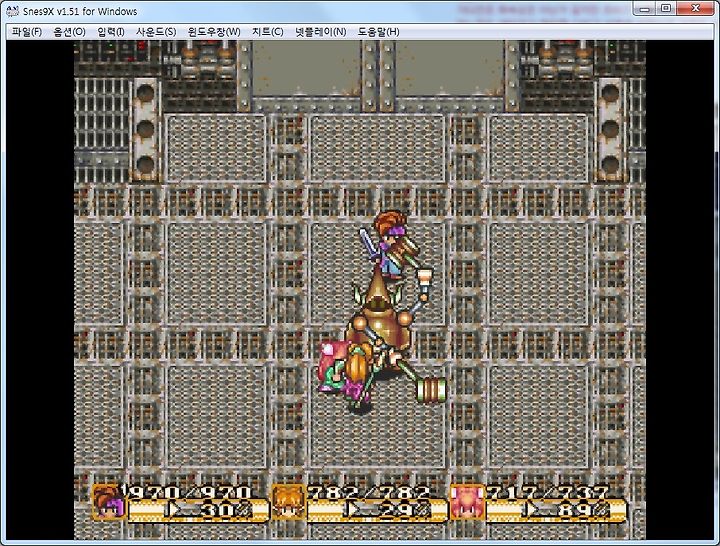Open the 치트(C) menu
This screenshot has height=546, width=720.
[268, 32]
